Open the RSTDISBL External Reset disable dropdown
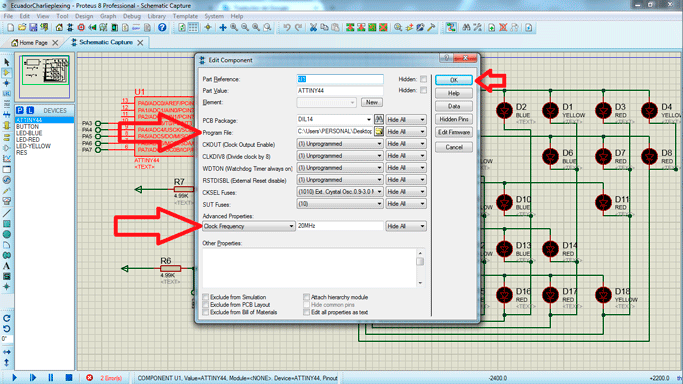This screenshot has width=683, height=384. point(340,179)
